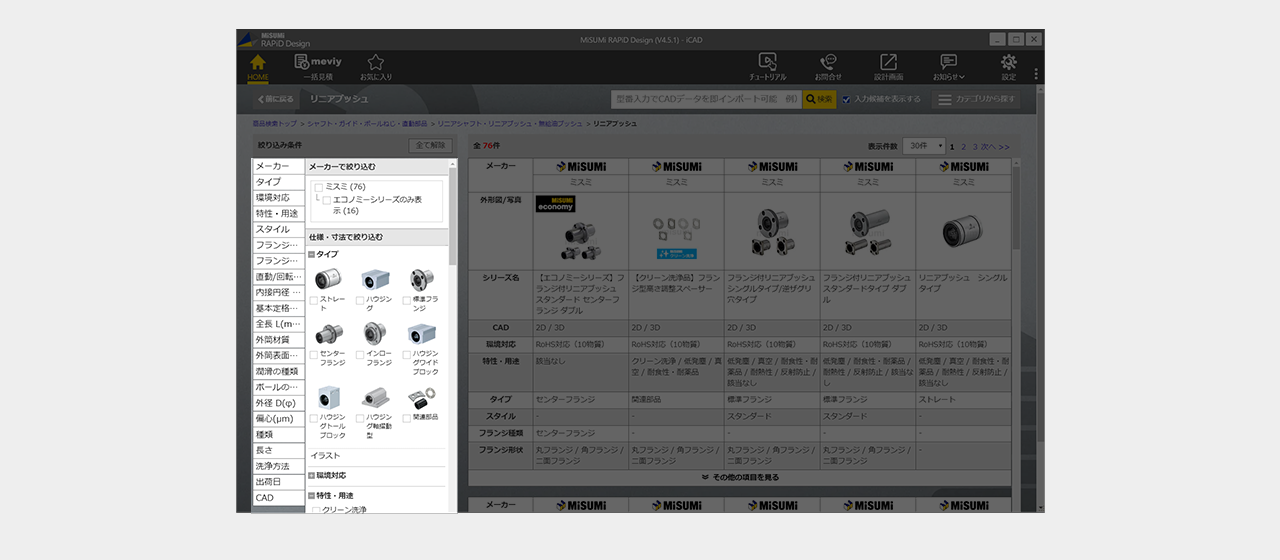Open the チュートリアル tutorial icon
This screenshot has width=1280, height=560.
pos(767,66)
